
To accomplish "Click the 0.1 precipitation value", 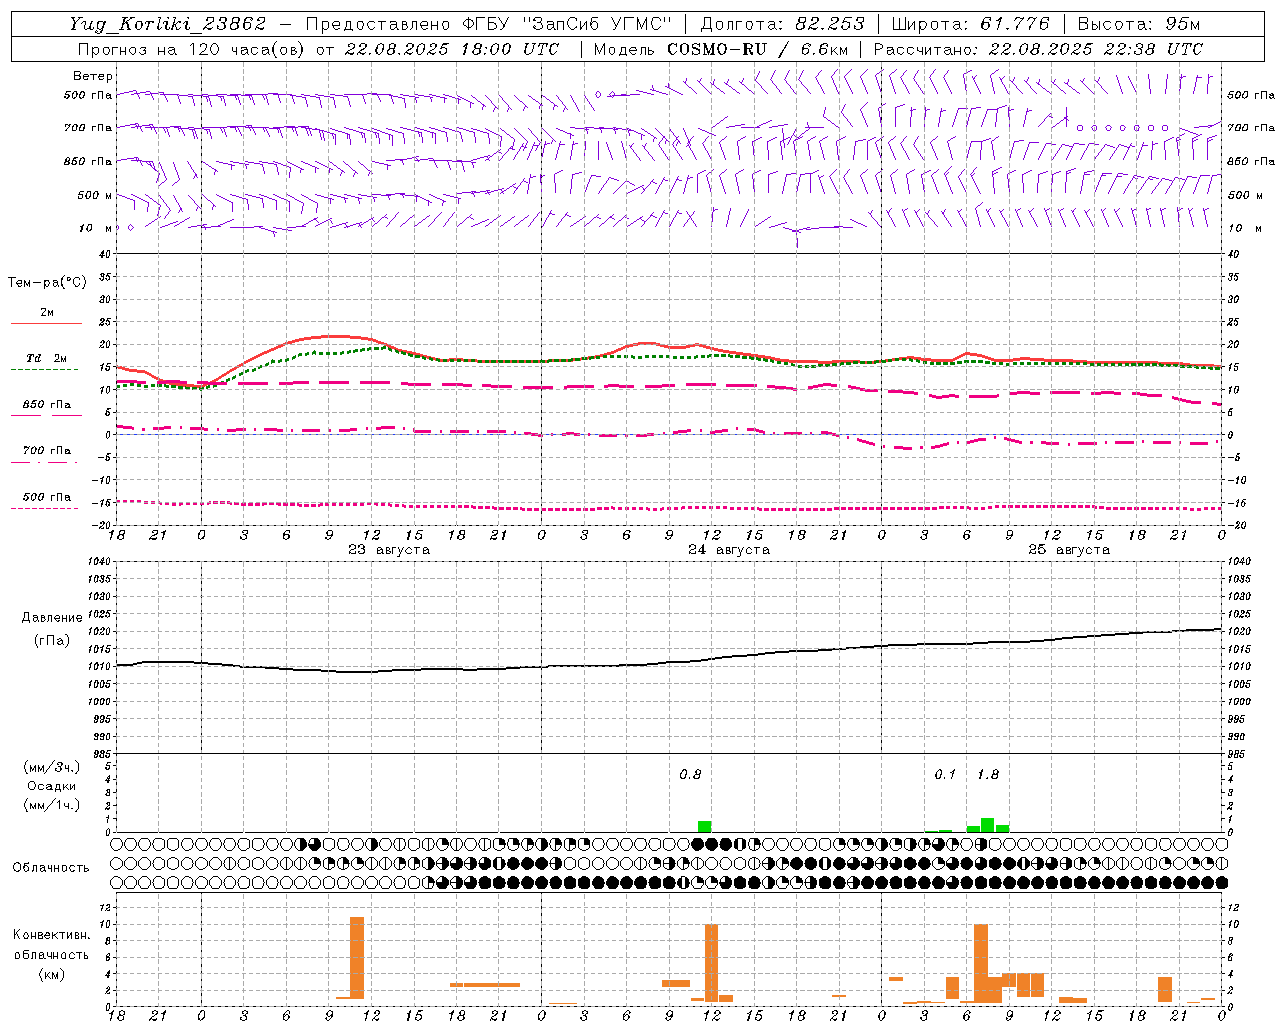I will point(945,774).
